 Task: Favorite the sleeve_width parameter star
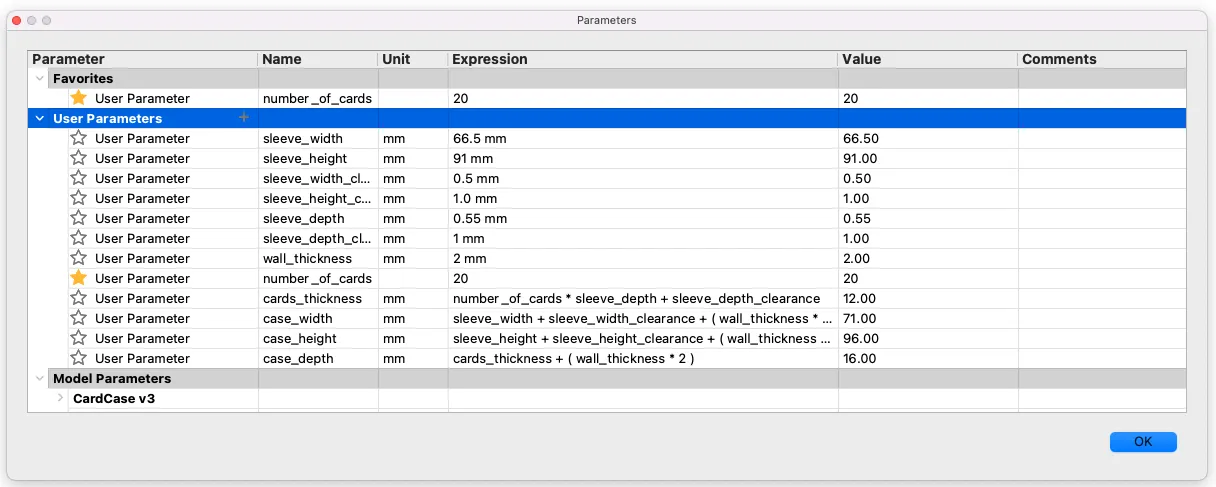pos(79,138)
